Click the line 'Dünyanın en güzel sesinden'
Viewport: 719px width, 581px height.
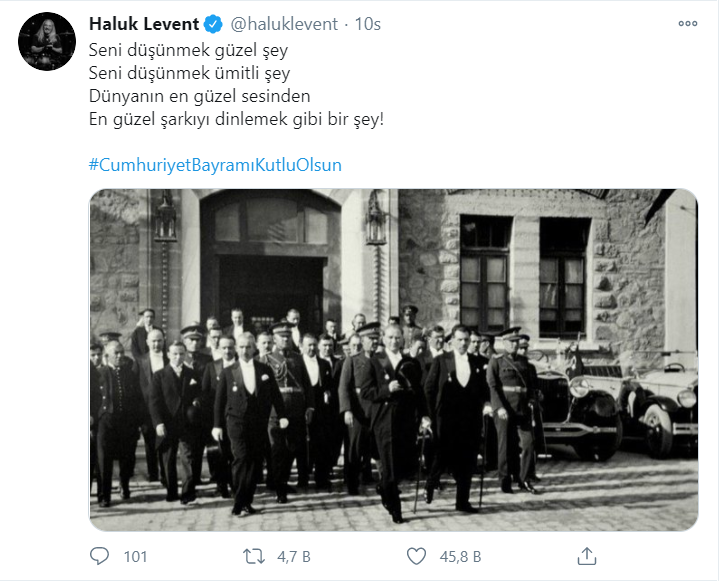pos(199,96)
